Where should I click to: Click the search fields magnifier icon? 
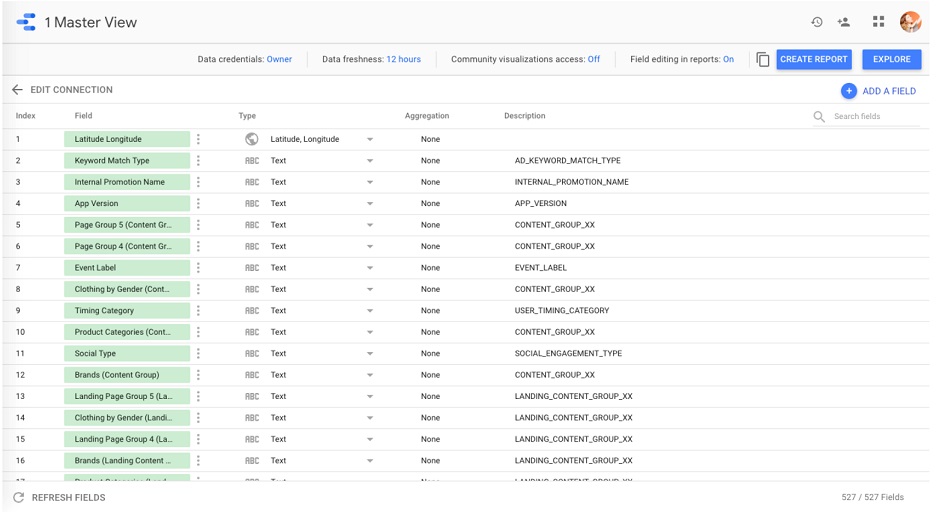pyautogui.click(x=819, y=116)
